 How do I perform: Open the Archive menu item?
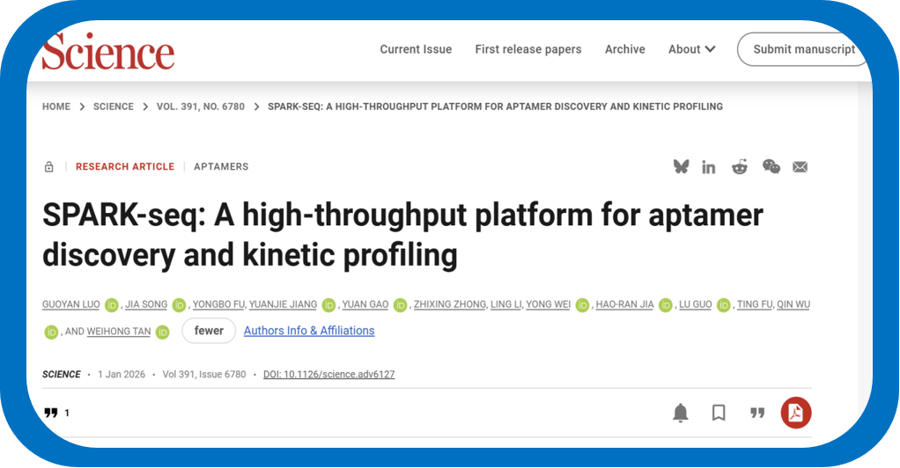(x=625, y=49)
